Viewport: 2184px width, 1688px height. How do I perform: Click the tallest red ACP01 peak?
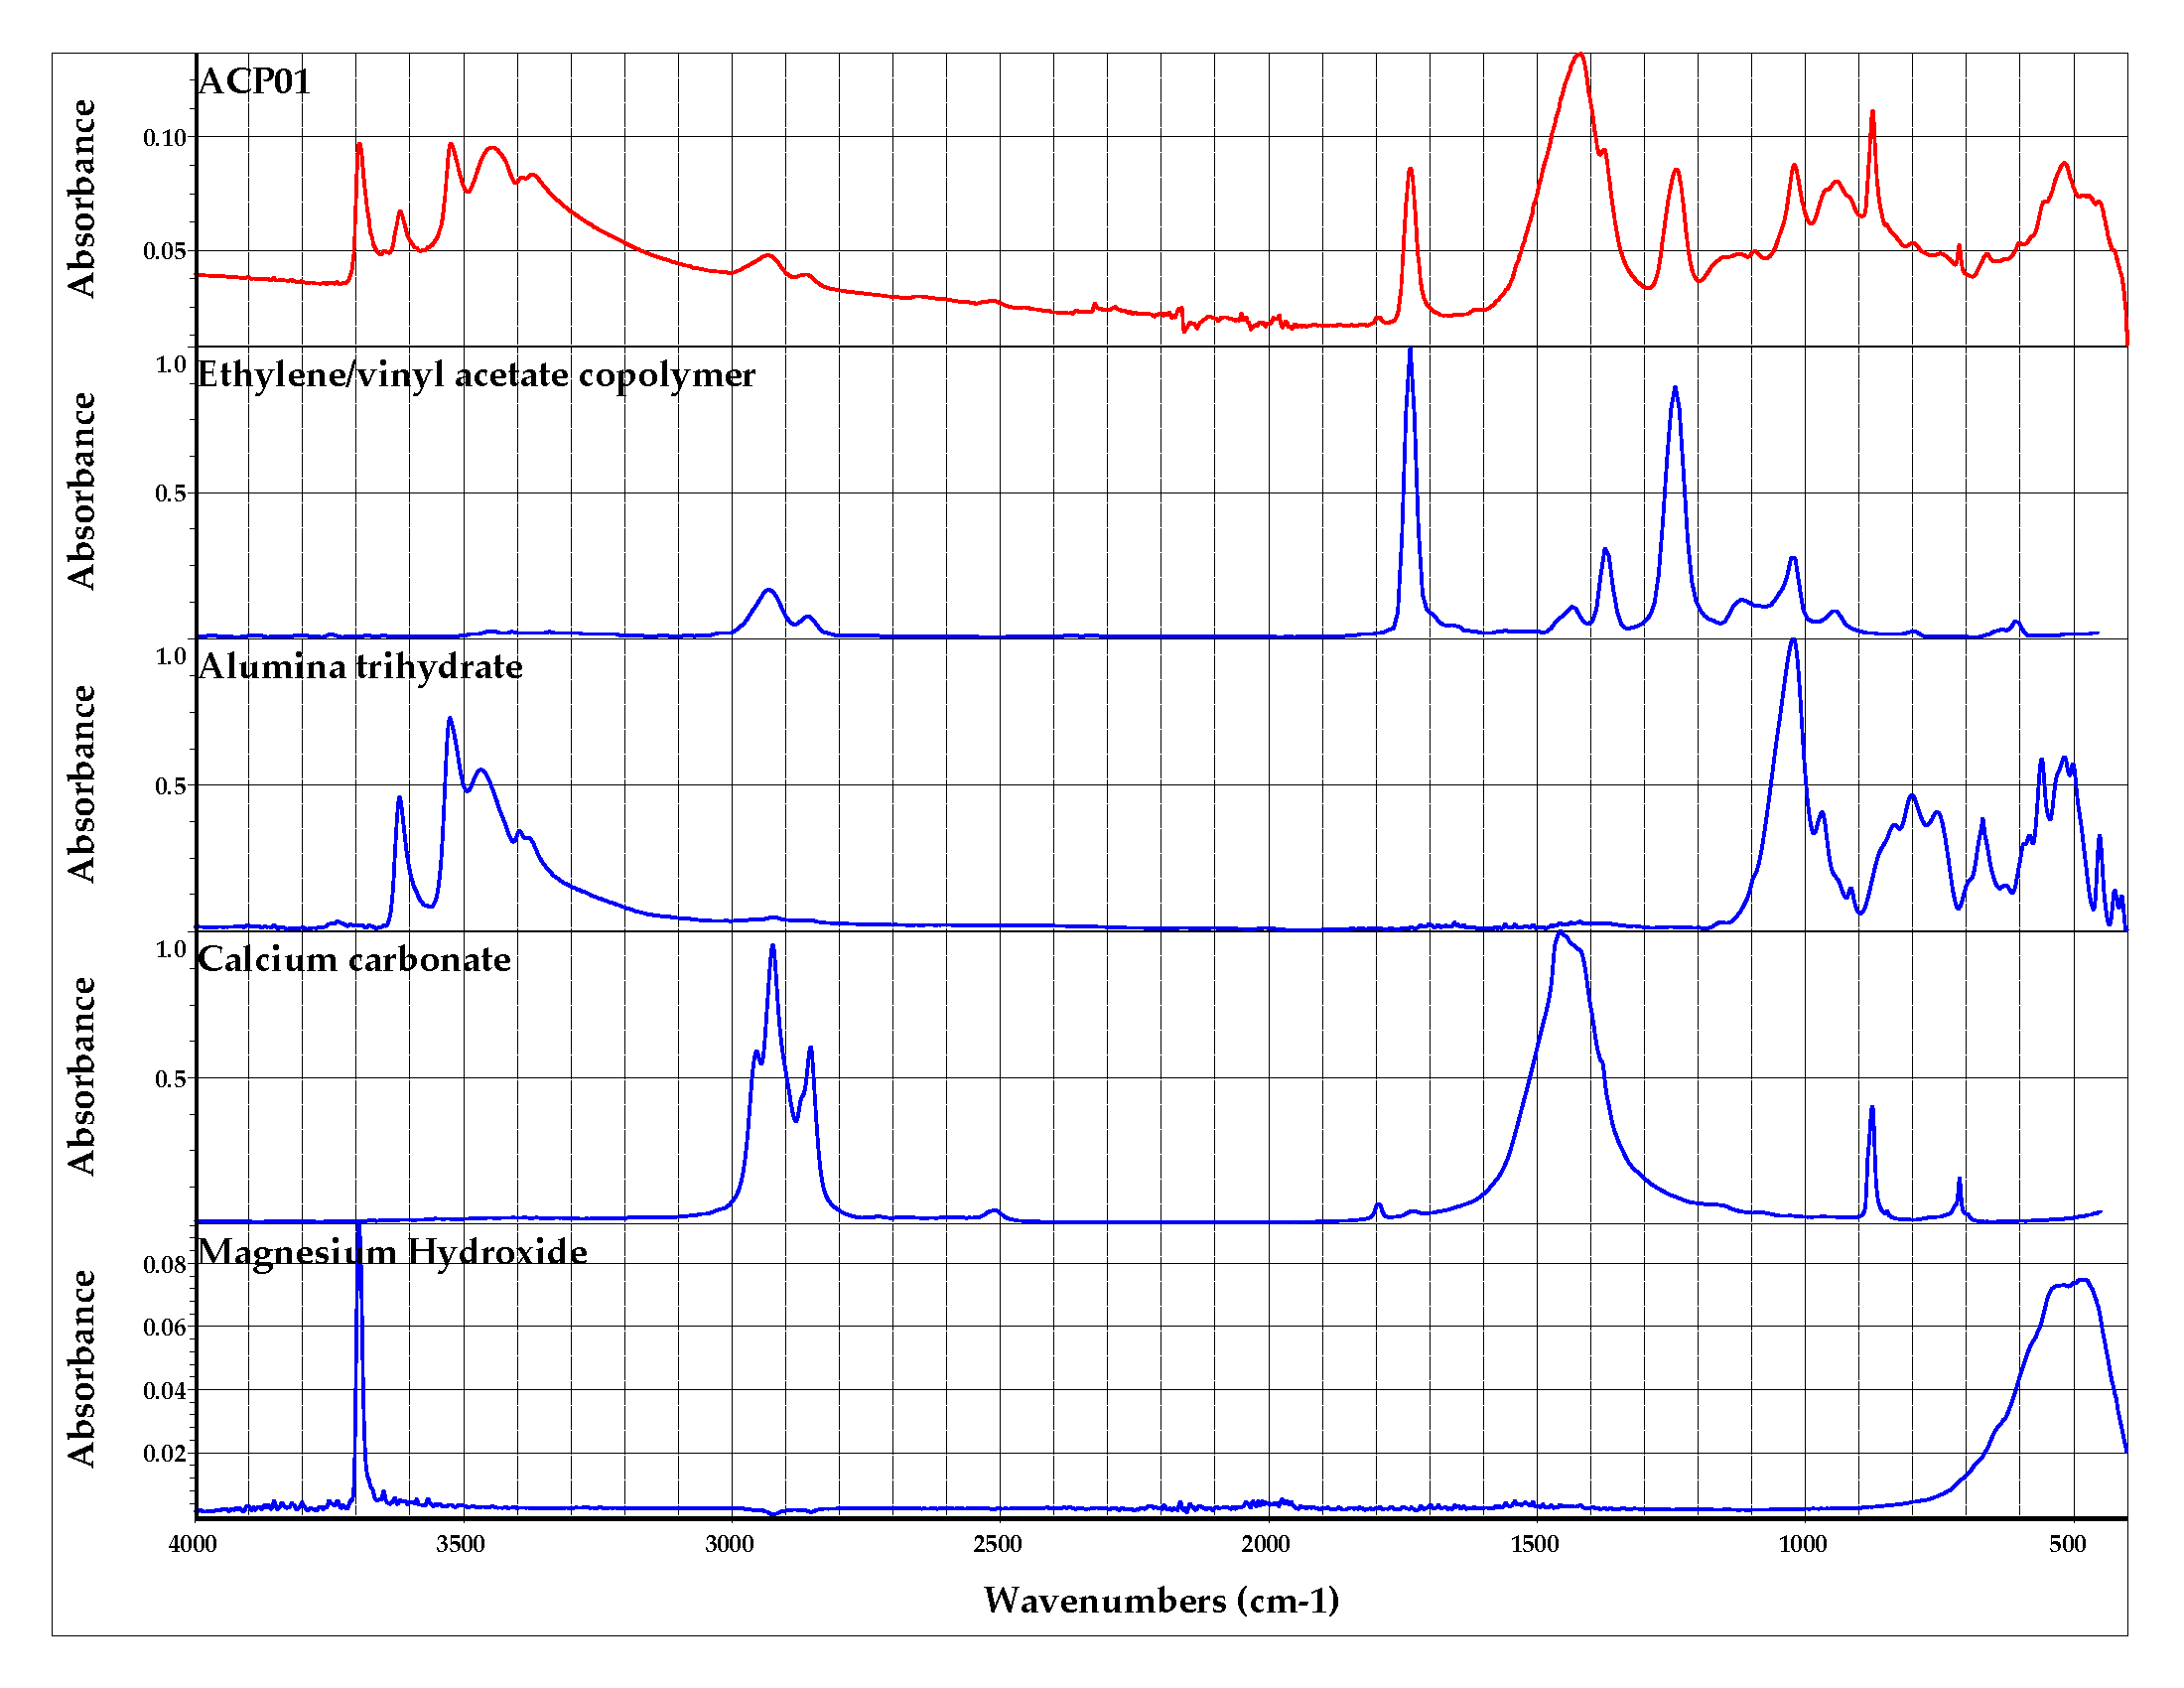1579,58
